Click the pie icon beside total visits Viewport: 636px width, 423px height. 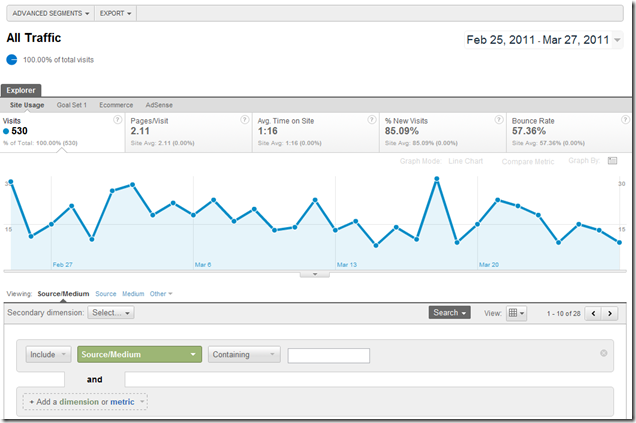(12, 60)
